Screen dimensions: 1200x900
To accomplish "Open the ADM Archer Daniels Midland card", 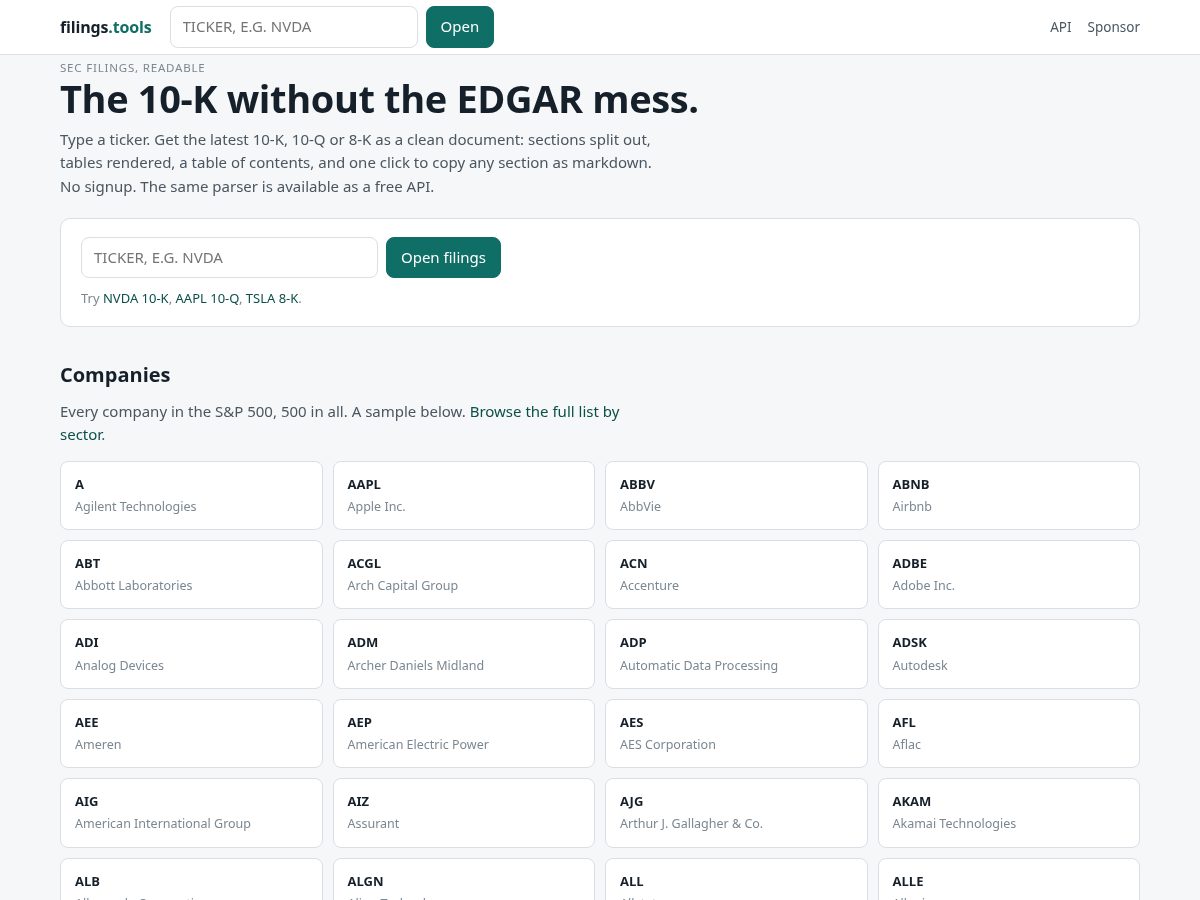I will click(x=464, y=654).
